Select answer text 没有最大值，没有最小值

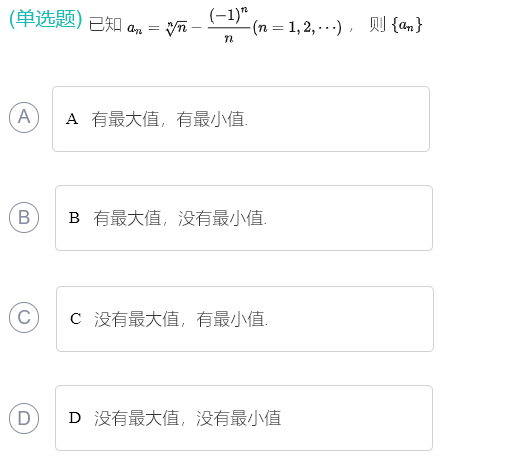[x=188, y=418]
